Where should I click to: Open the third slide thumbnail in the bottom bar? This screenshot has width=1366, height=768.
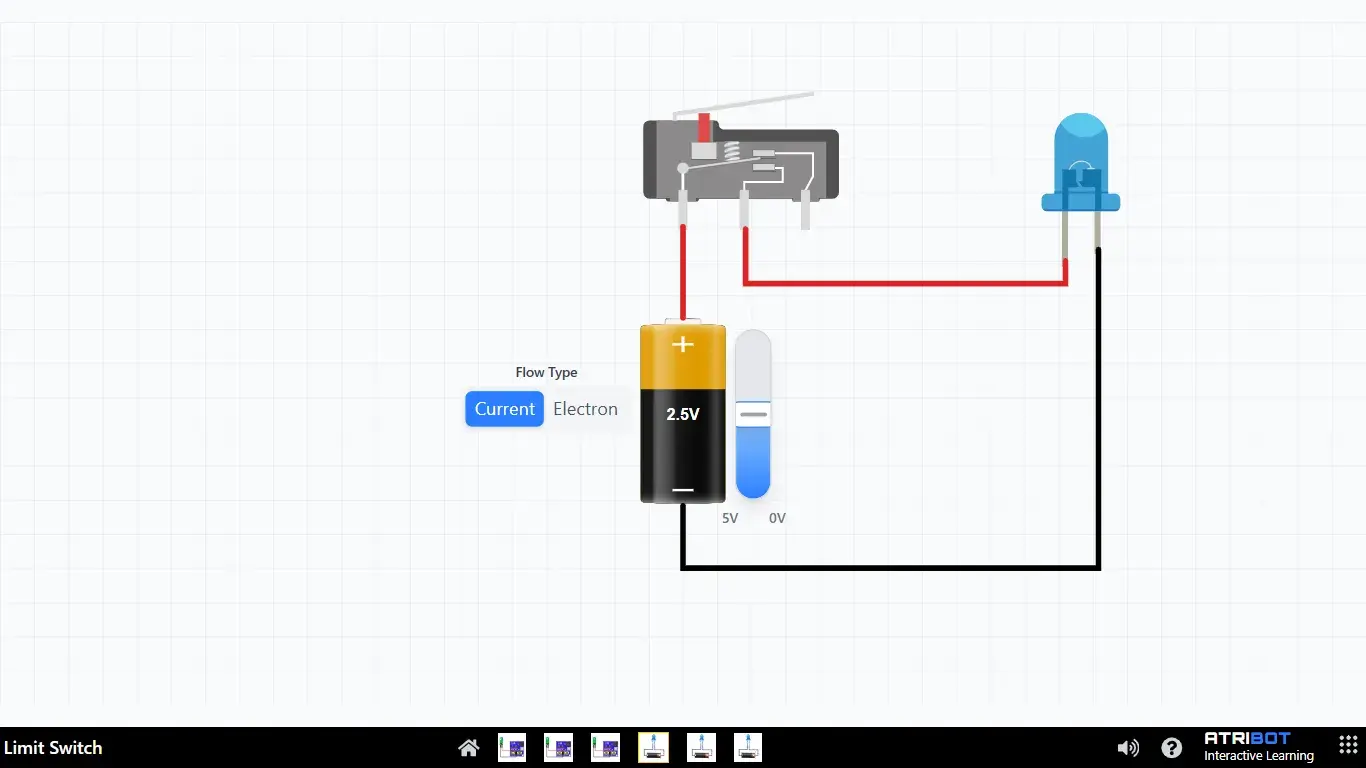coord(605,747)
